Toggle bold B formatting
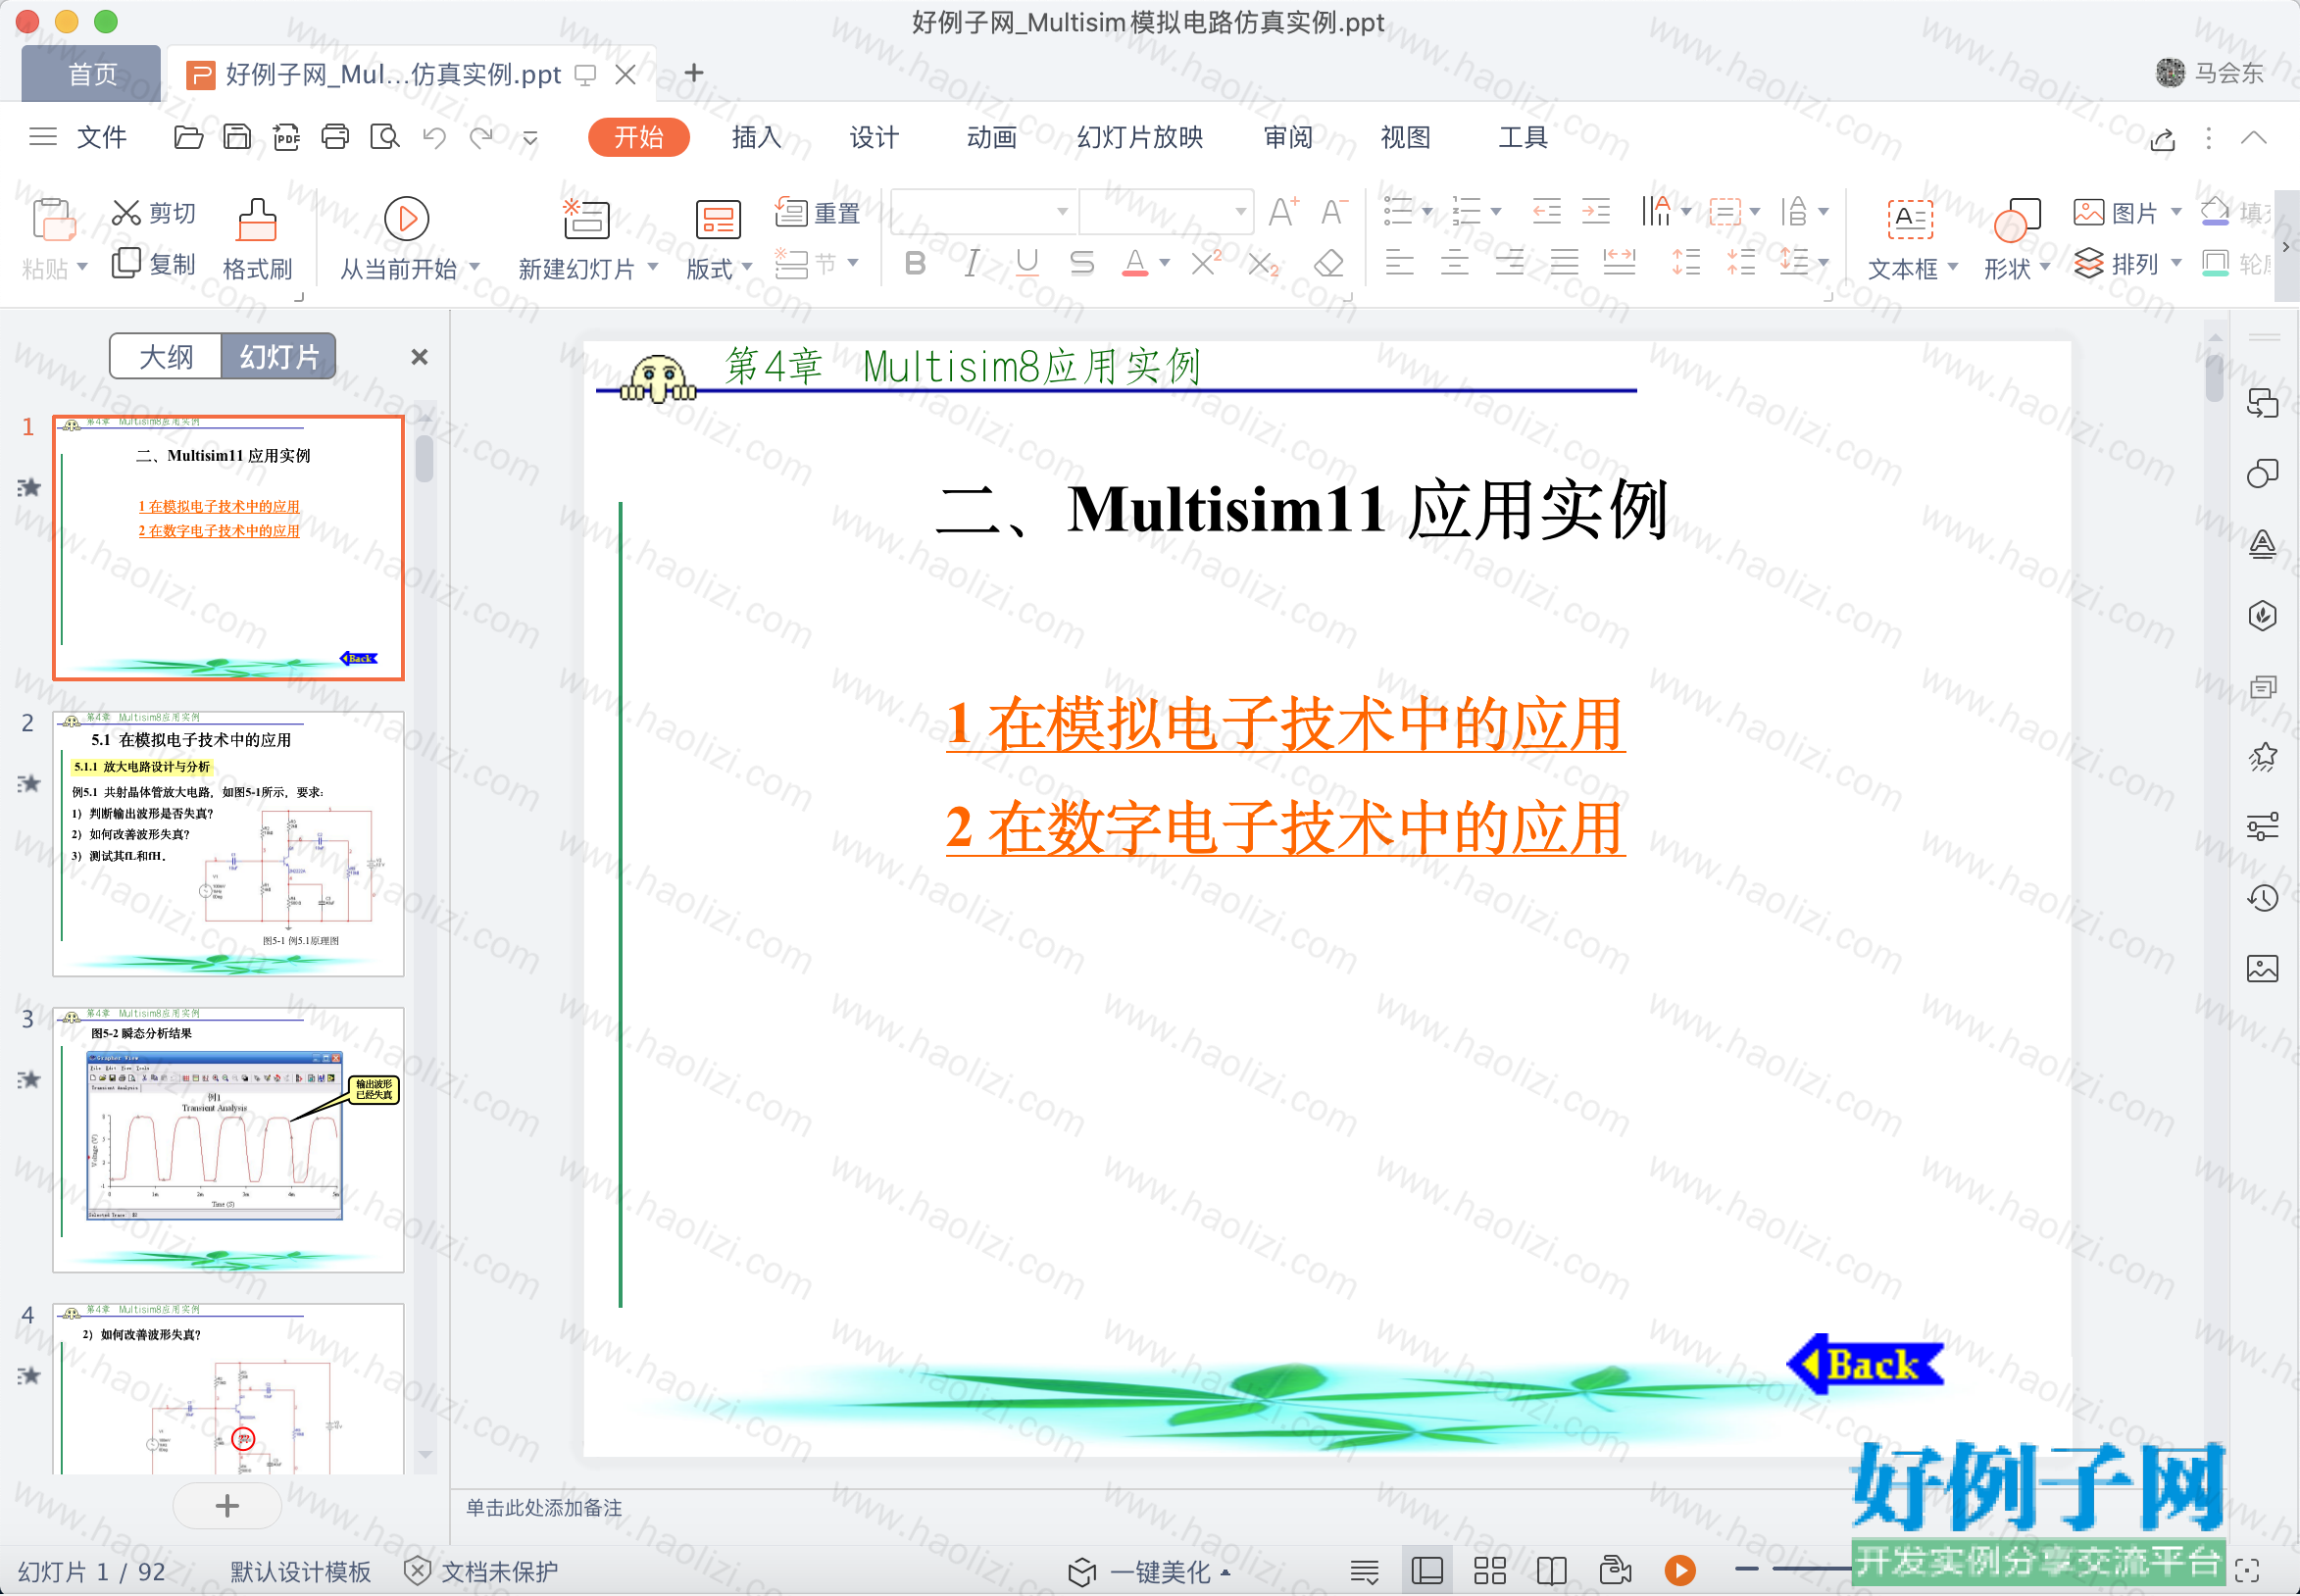The width and height of the screenshot is (2300, 1596). (915, 264)
